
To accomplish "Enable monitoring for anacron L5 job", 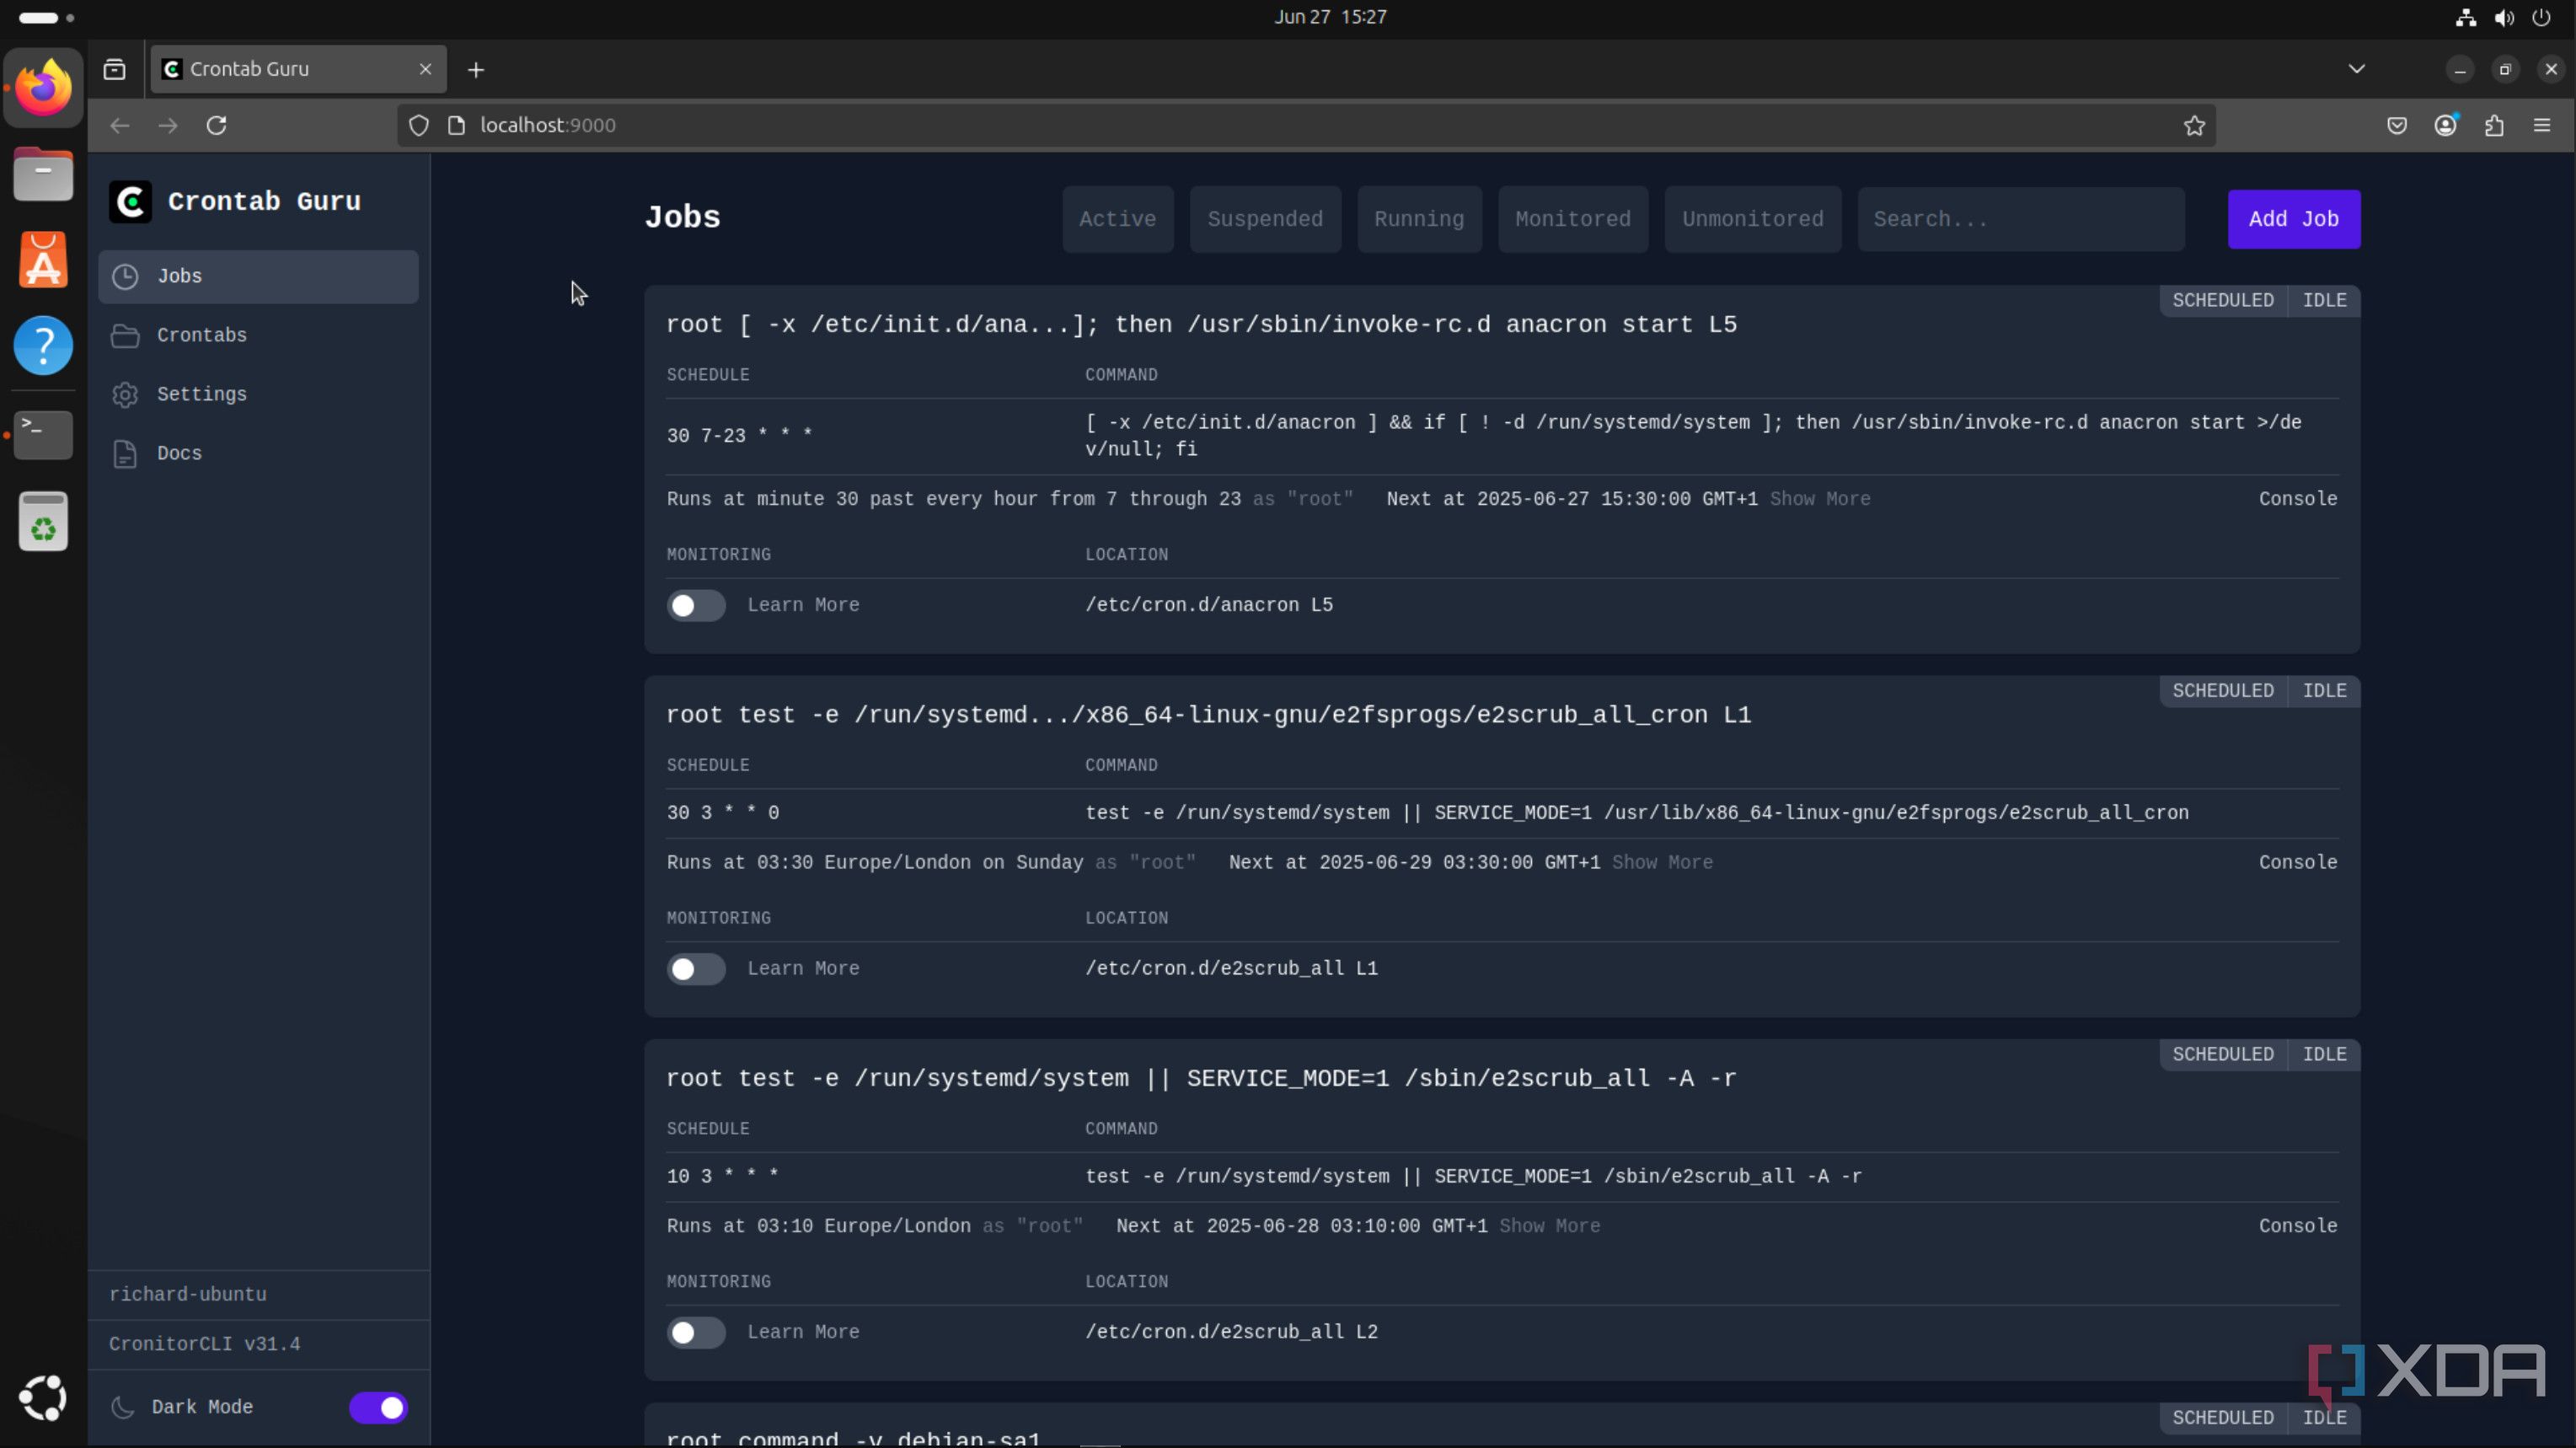I will (696, 605).
